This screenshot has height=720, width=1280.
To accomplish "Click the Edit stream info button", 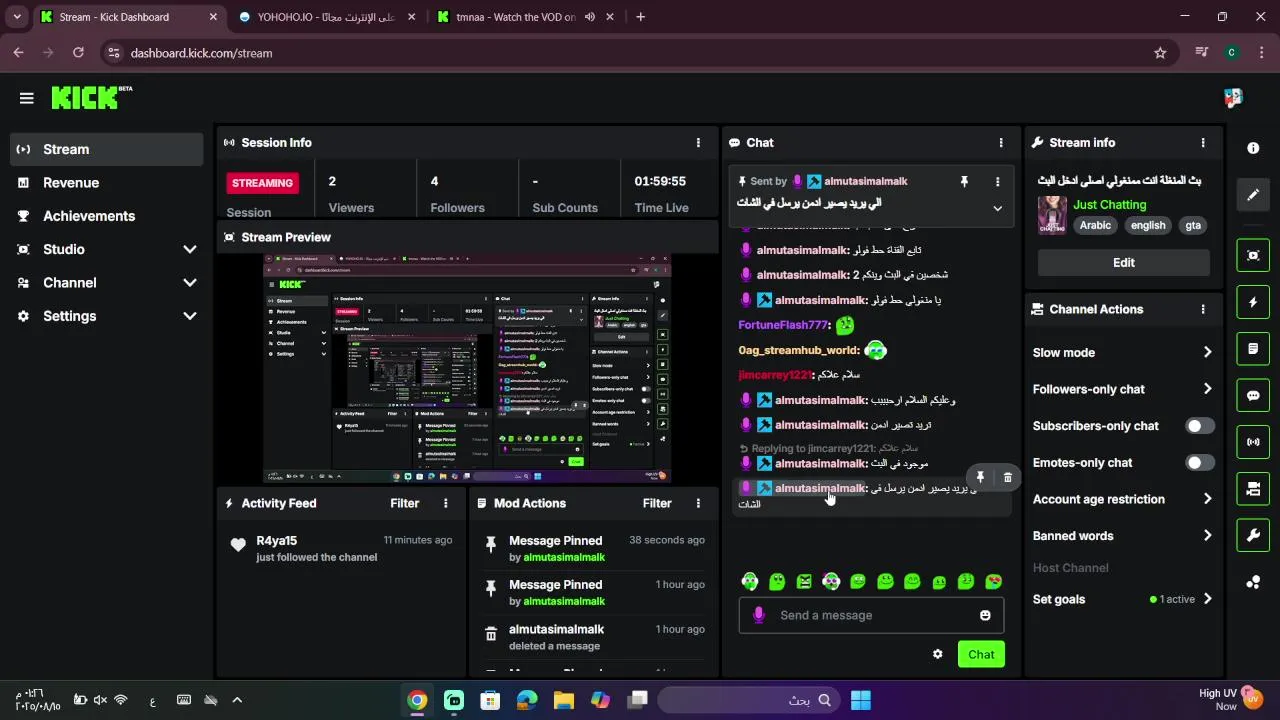I will [1124, 263].
